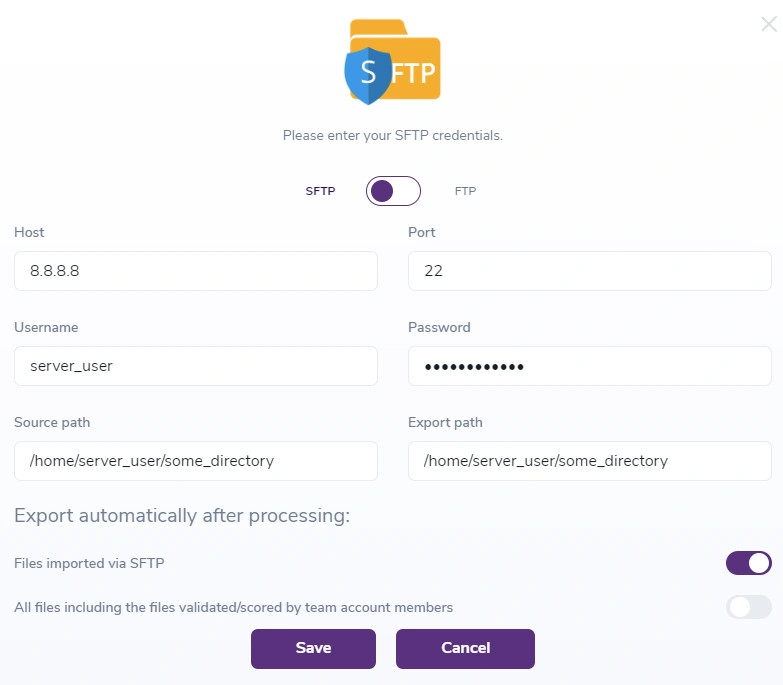783x685 pixels.
Task: Click the Password field label
Action: coord(439,327)
